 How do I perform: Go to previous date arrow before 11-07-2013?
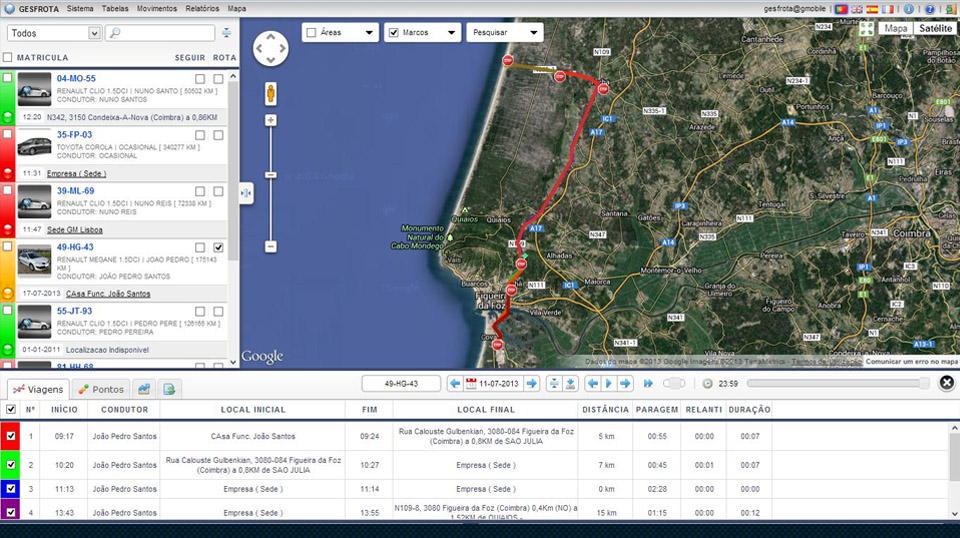(454, 384)
